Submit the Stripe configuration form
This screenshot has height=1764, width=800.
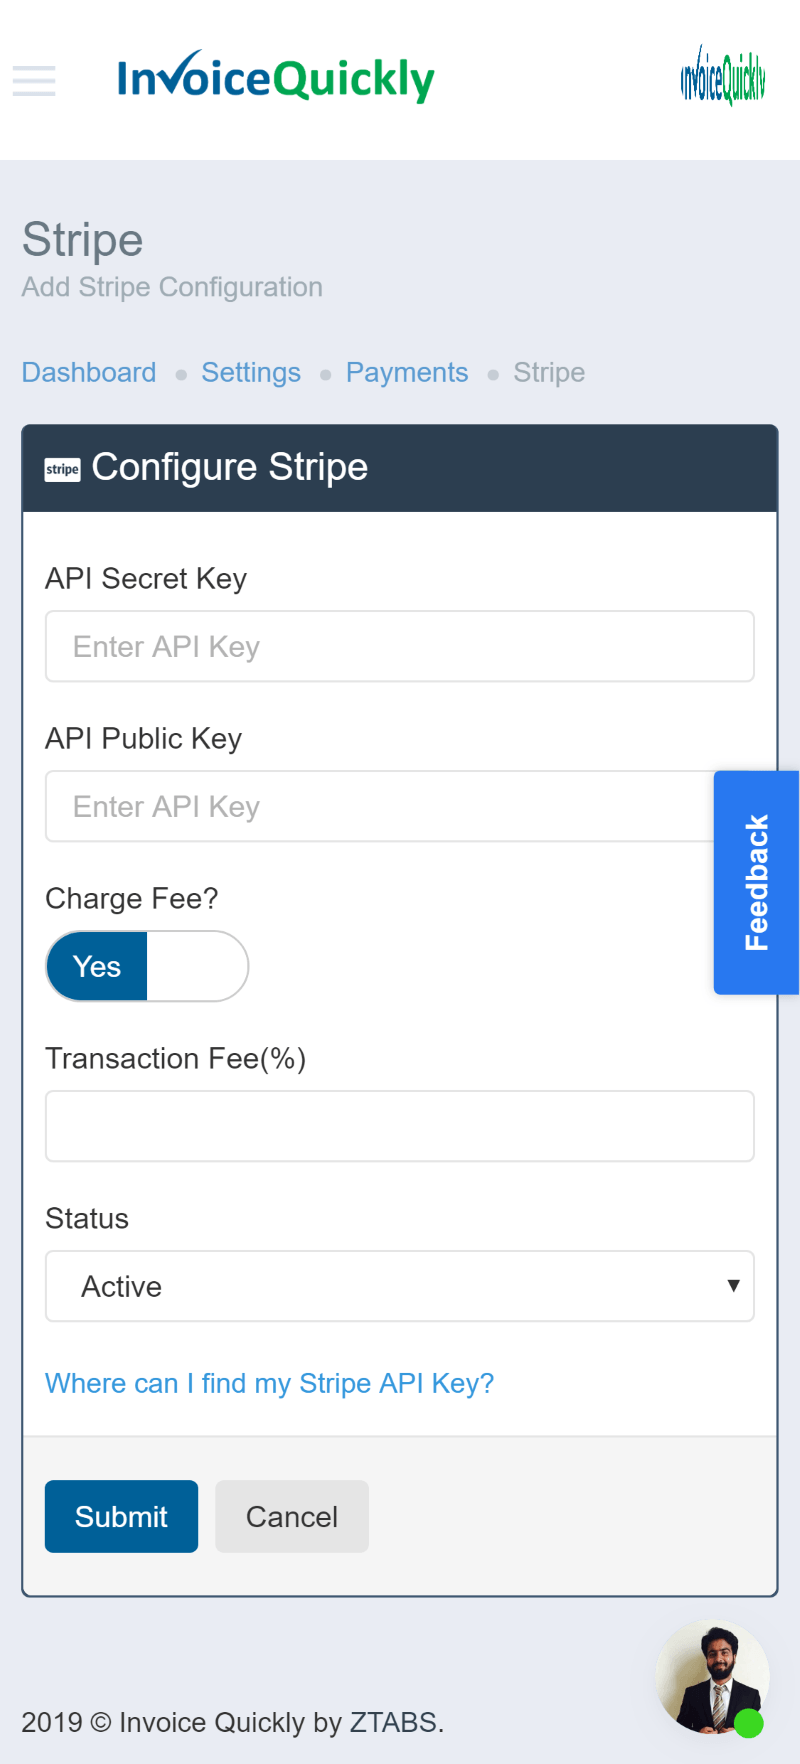[121, 1517]
